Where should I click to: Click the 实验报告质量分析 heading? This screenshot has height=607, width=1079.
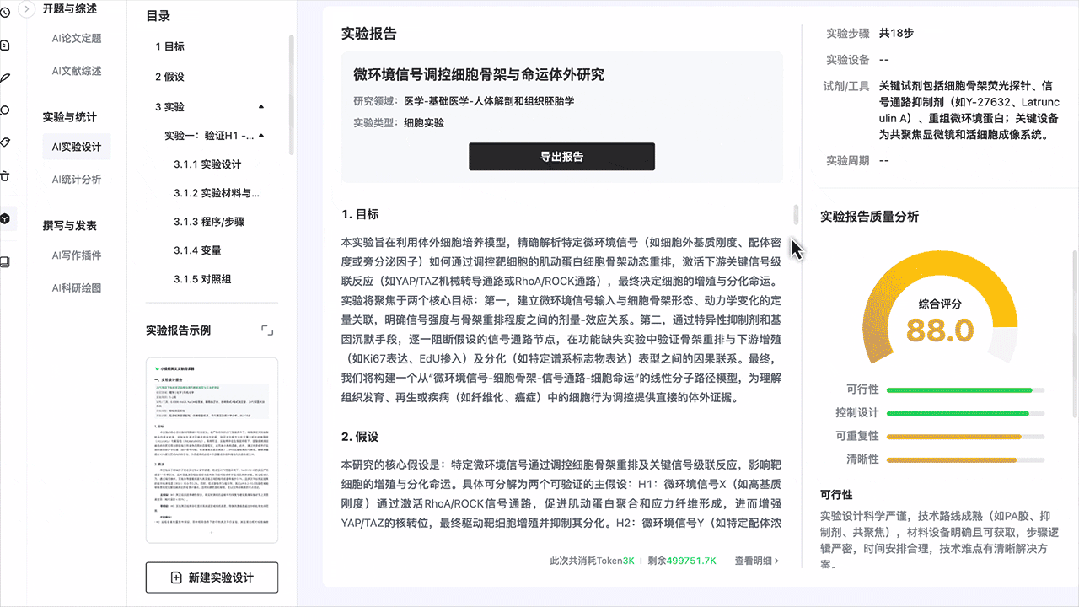[x=869, y=217]
